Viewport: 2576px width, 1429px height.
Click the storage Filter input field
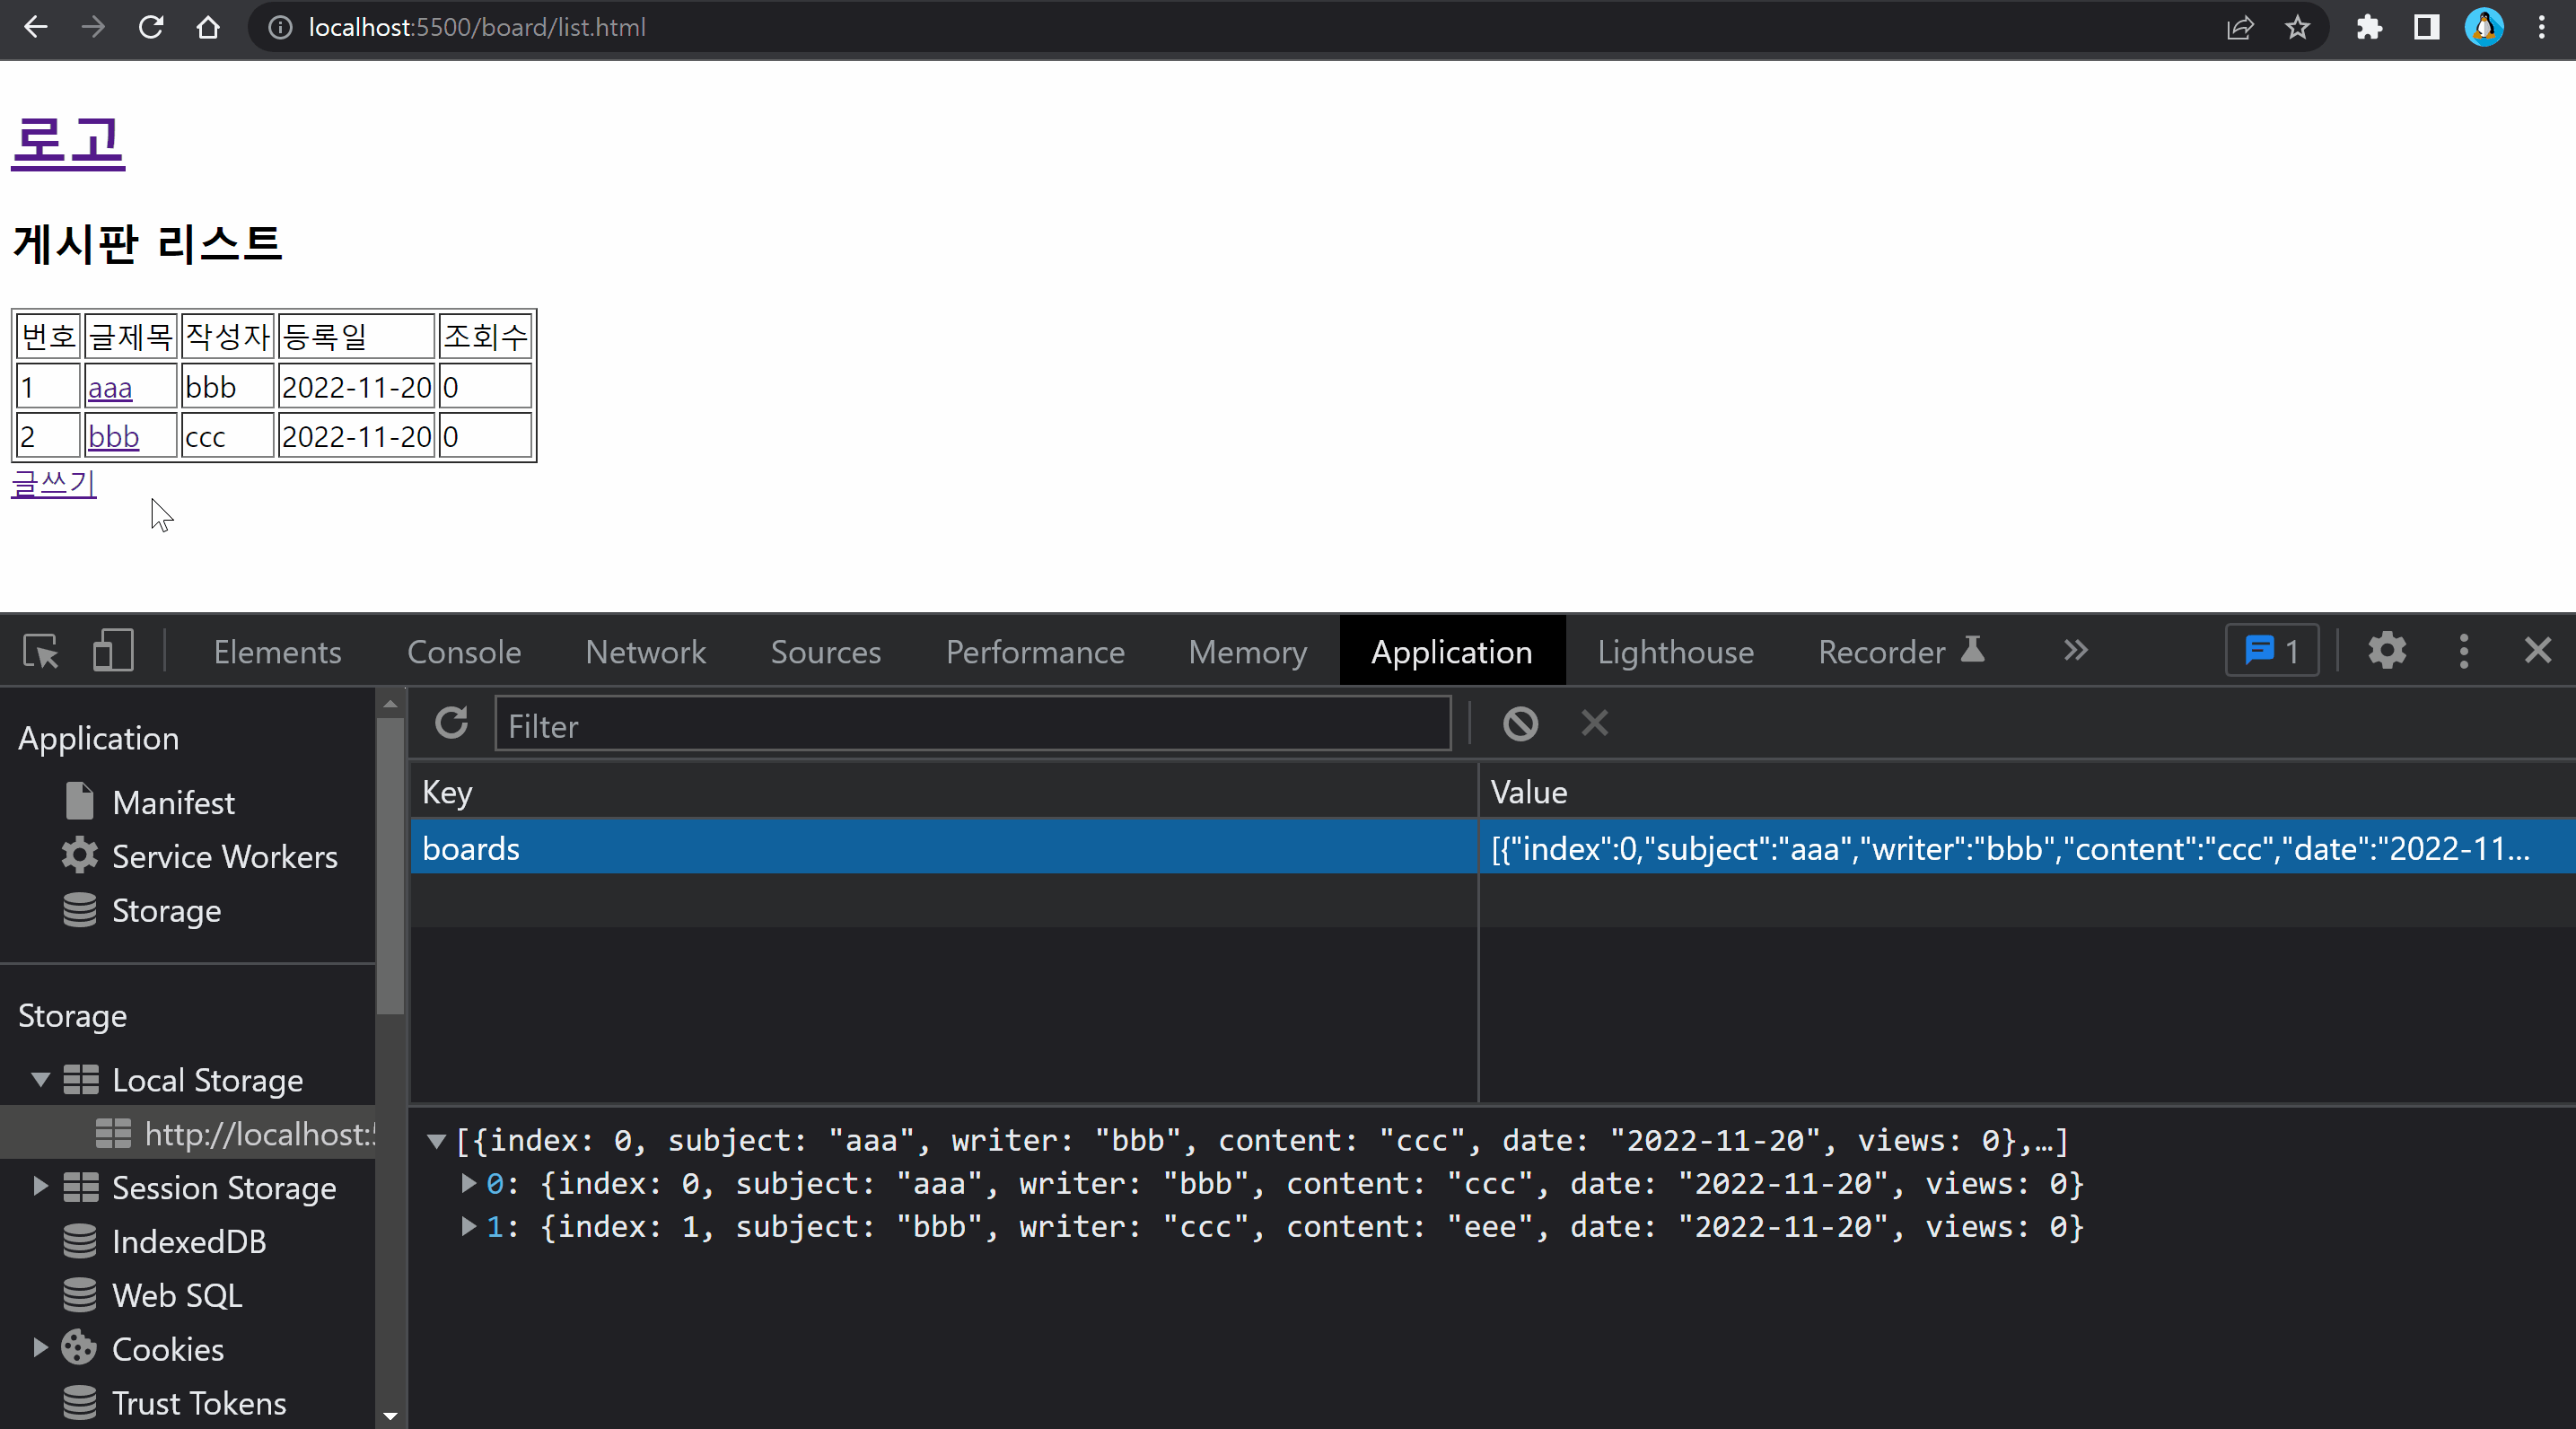point(972,725)
